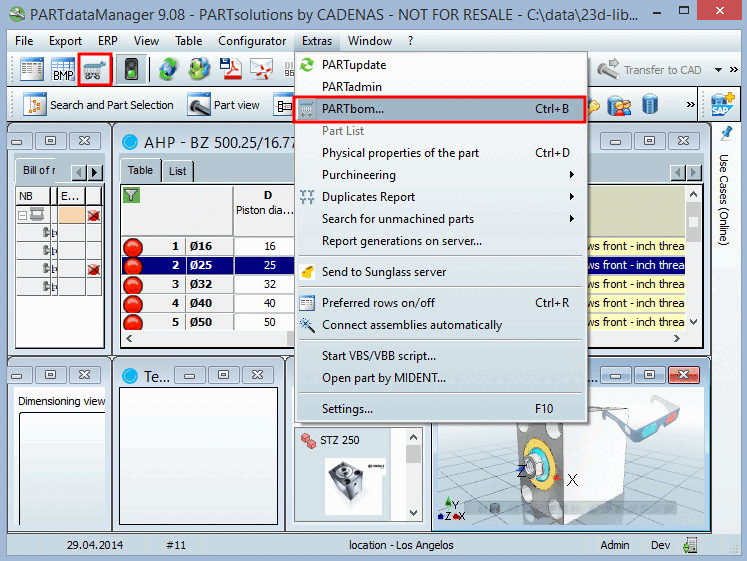Click the send email envelope icon

pyautogui.click(x=262, y=70)
